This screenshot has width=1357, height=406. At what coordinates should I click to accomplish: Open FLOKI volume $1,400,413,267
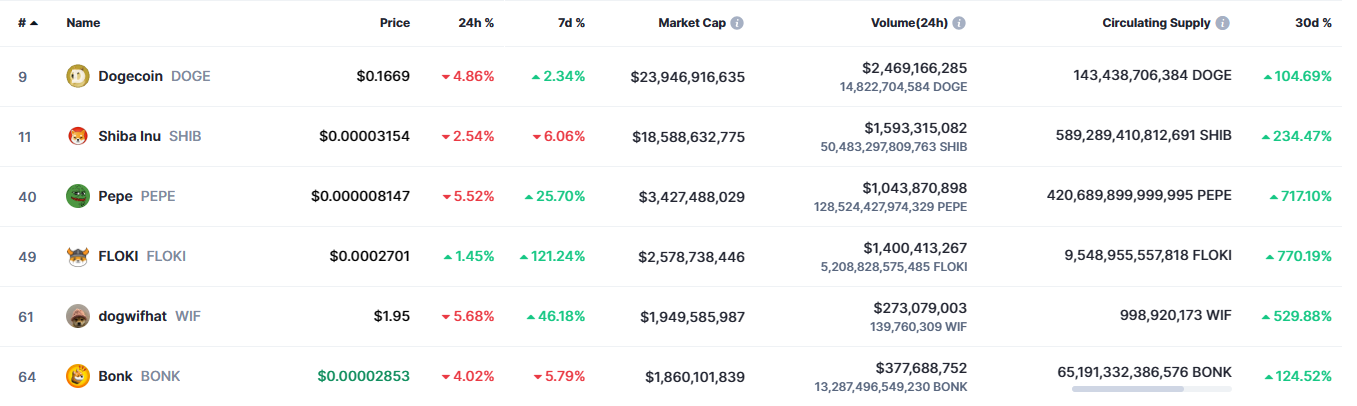tap(916, 248)
